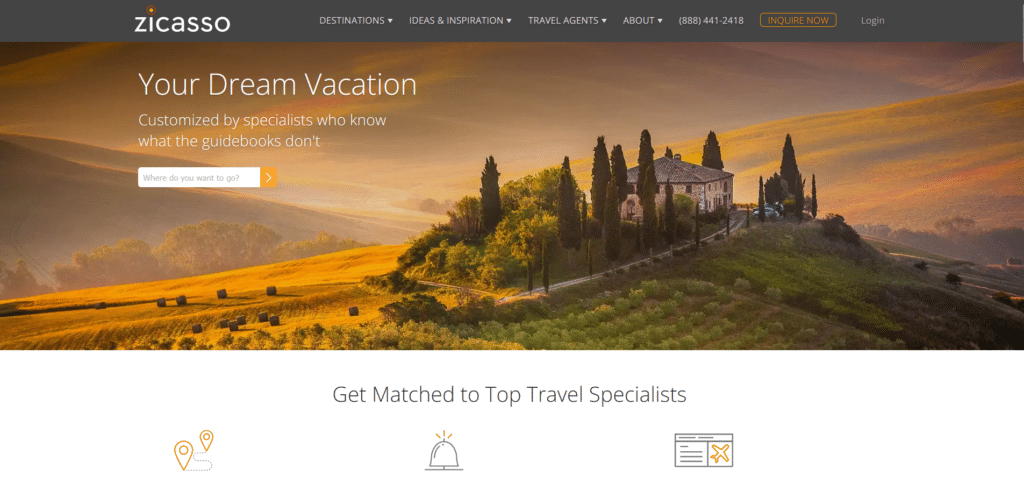Click the Zicasso logo
This screenshot has height=483, width=1024.
click(x=182, y=20)
